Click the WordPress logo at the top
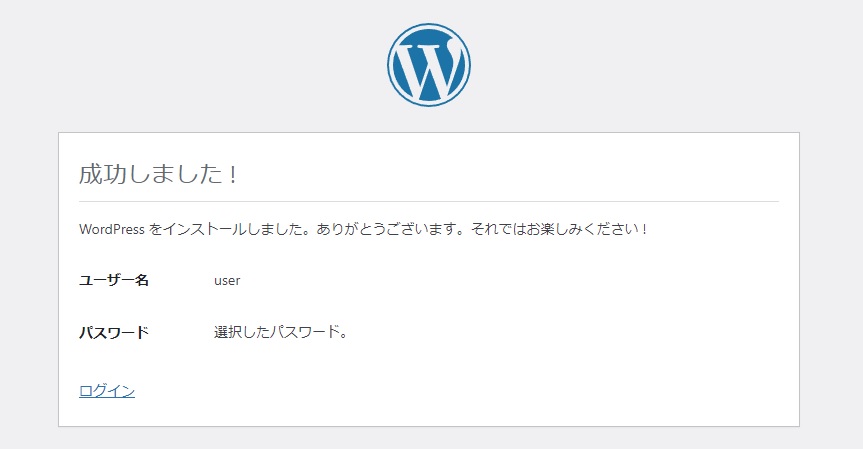863x449 pixels. tap(428, 65)
